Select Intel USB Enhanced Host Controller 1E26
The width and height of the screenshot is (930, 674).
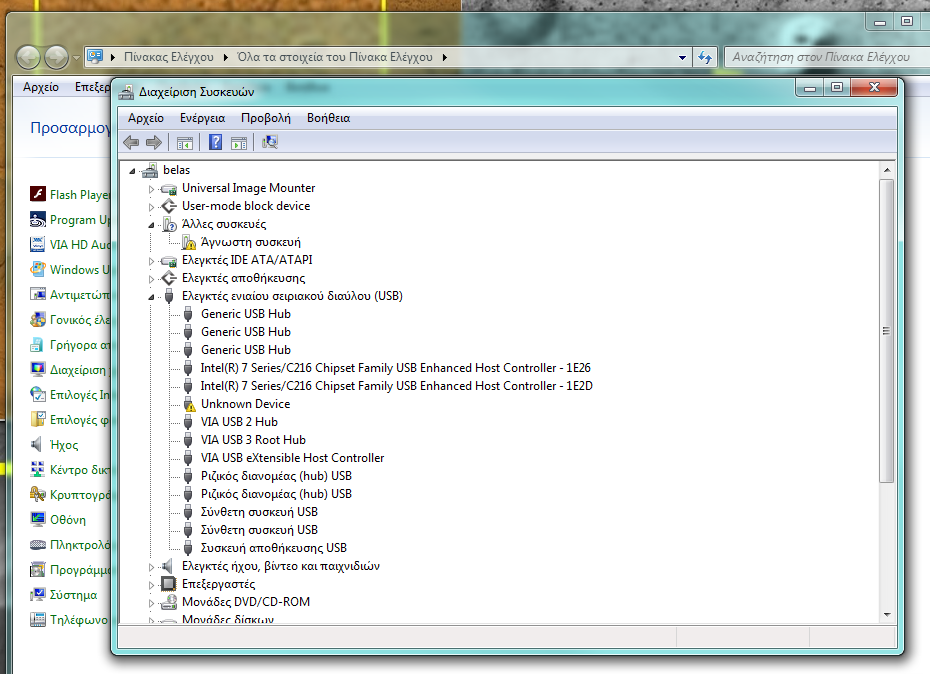[x=395, y=368]
